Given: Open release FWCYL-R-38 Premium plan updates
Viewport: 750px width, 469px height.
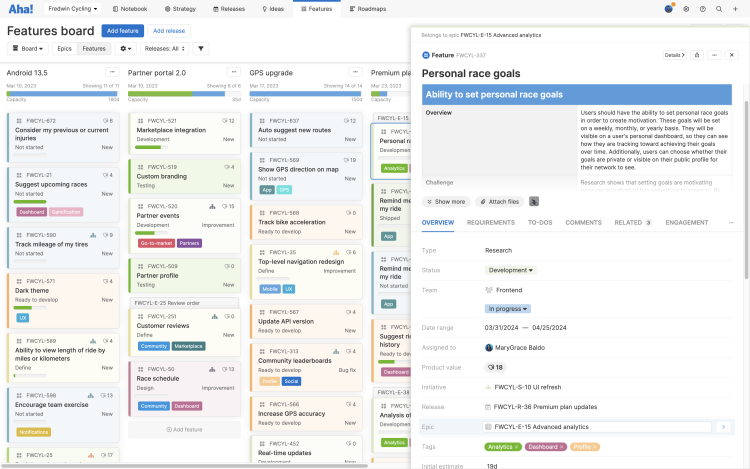Looking at the screenshot, I should (x=541, y=407).
